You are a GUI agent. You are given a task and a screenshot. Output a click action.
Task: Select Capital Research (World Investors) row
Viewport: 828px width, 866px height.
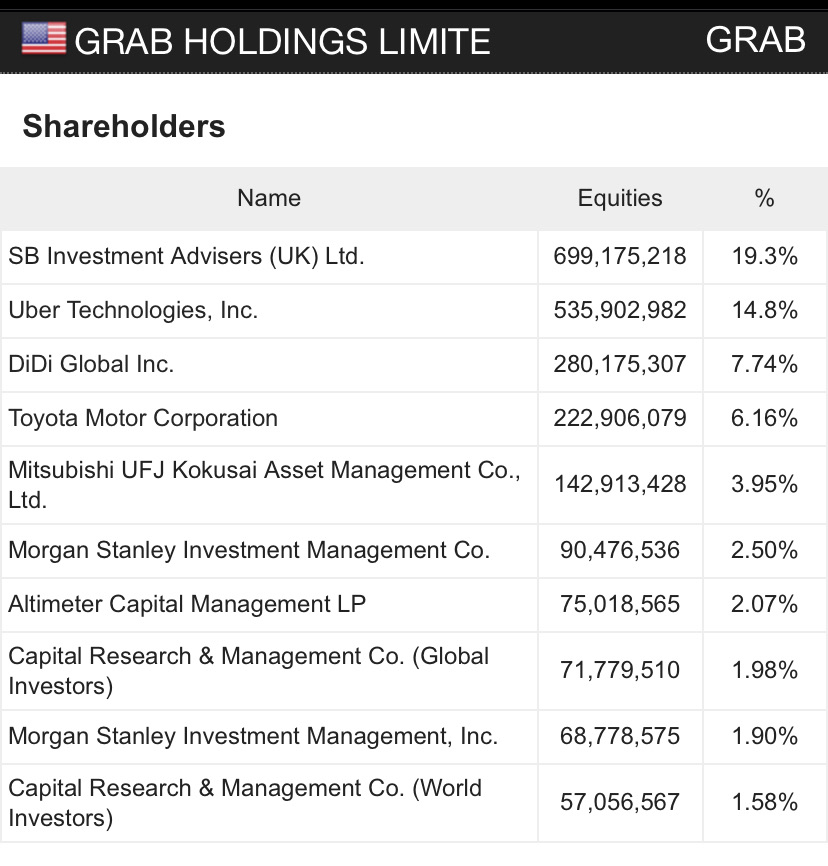click(244, 803)
